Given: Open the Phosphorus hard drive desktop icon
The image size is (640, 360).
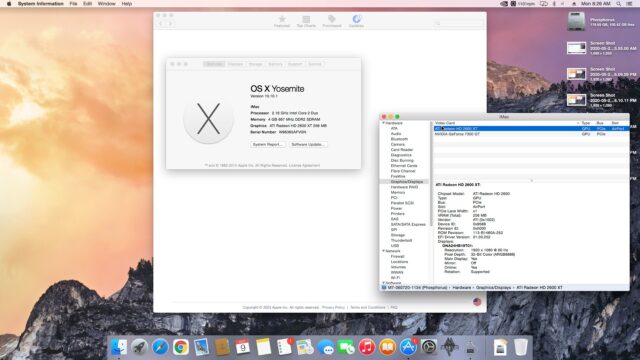Looking at the screenshot, I should click(576, 21).
